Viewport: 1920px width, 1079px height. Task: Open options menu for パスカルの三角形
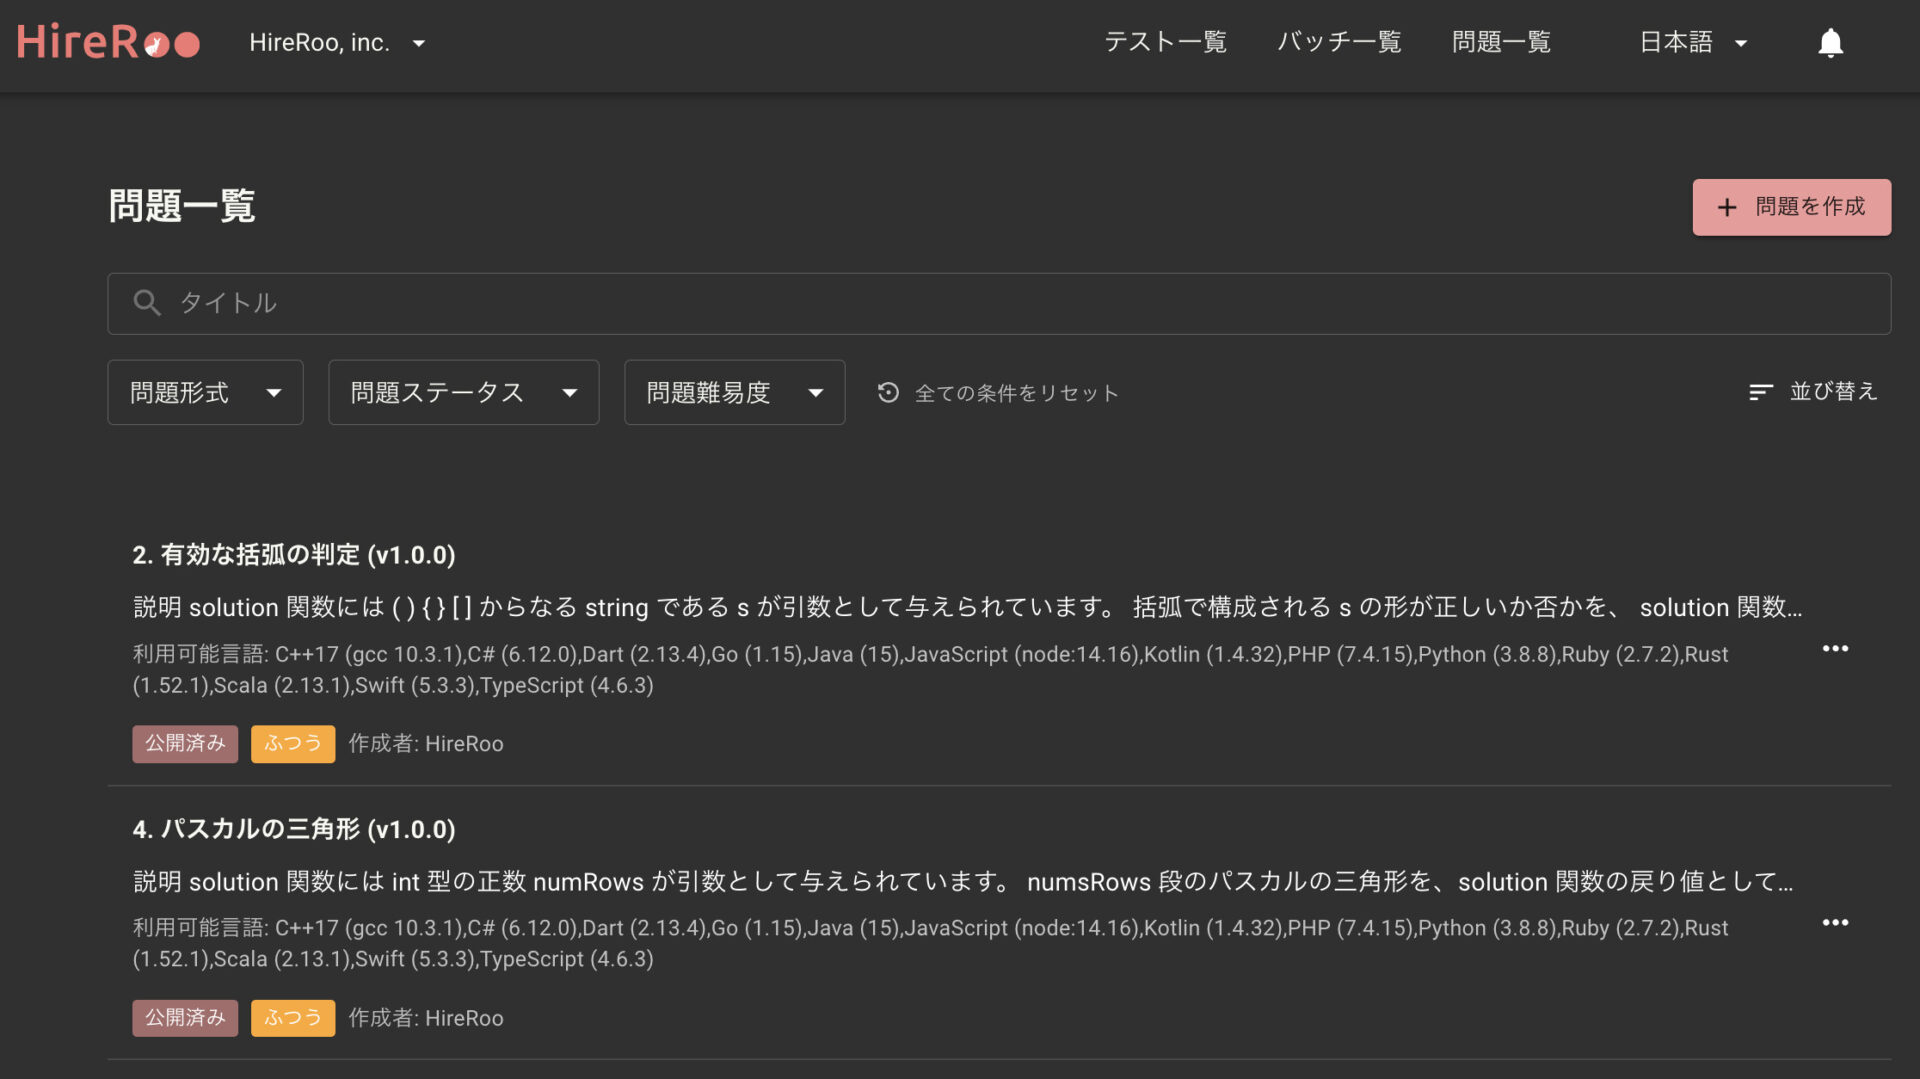(x=1836, y=922)
